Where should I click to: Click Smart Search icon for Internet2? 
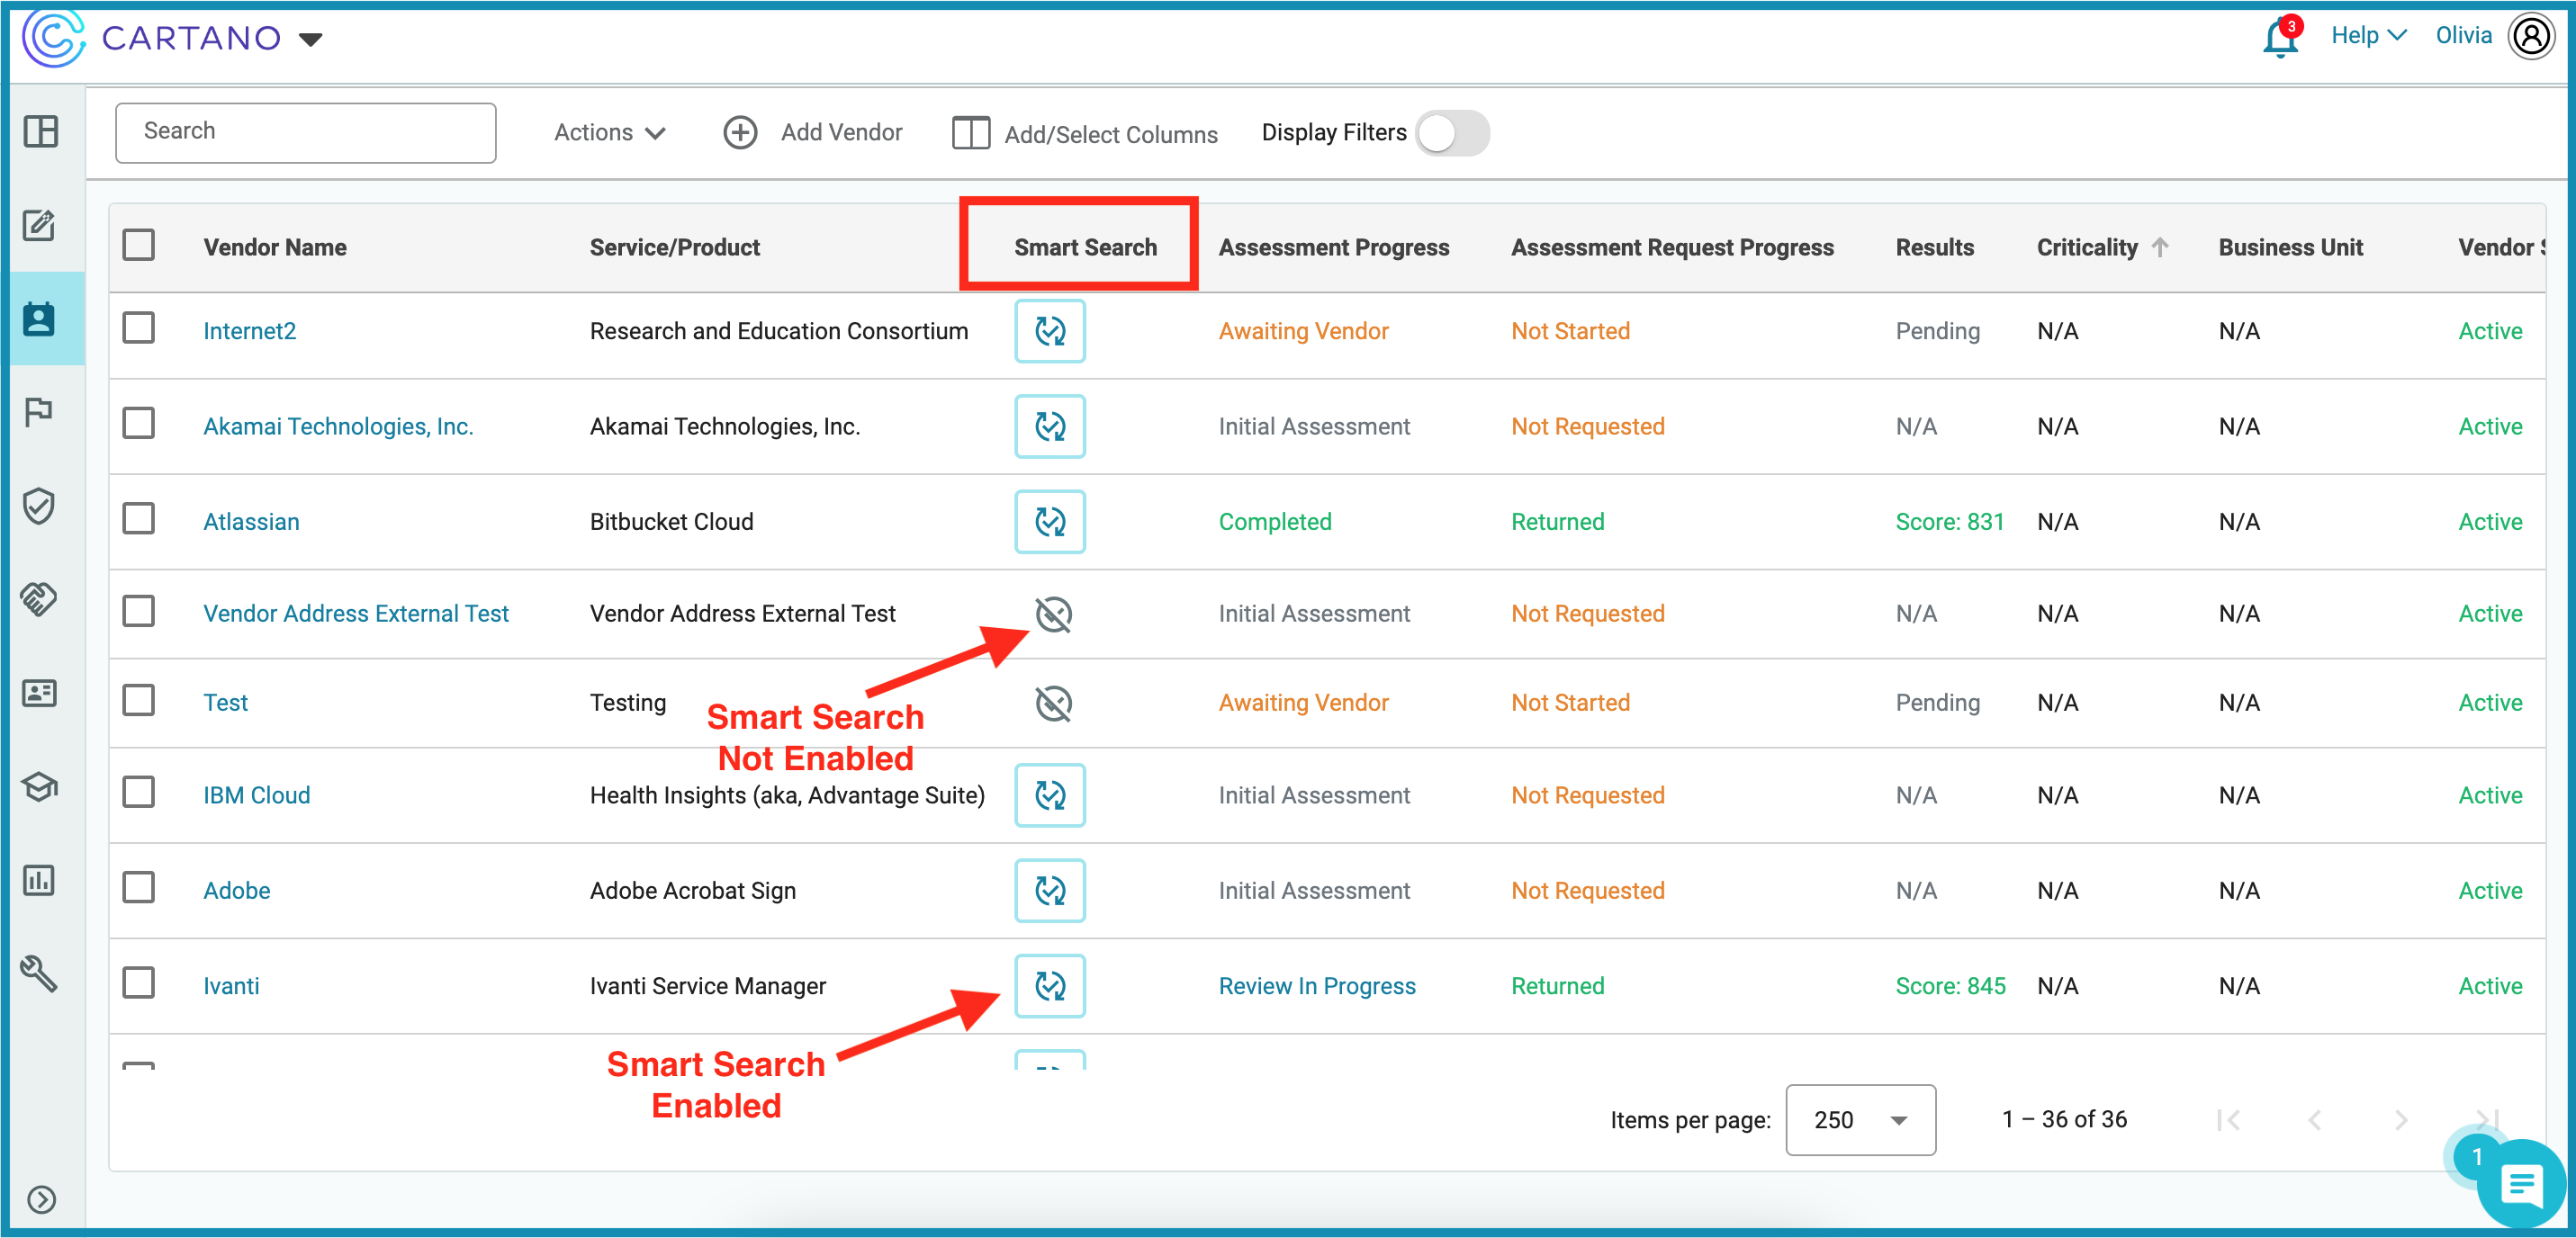(1050, 331)
